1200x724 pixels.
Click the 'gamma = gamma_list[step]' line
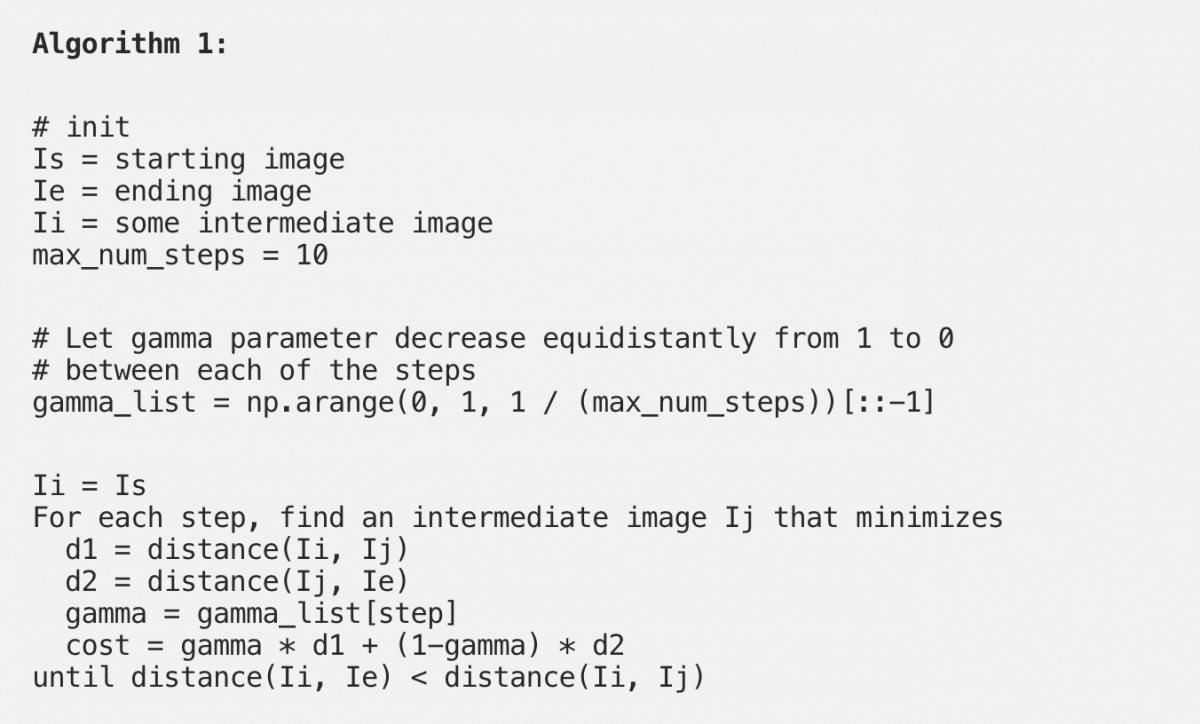(x=263, y=614)
